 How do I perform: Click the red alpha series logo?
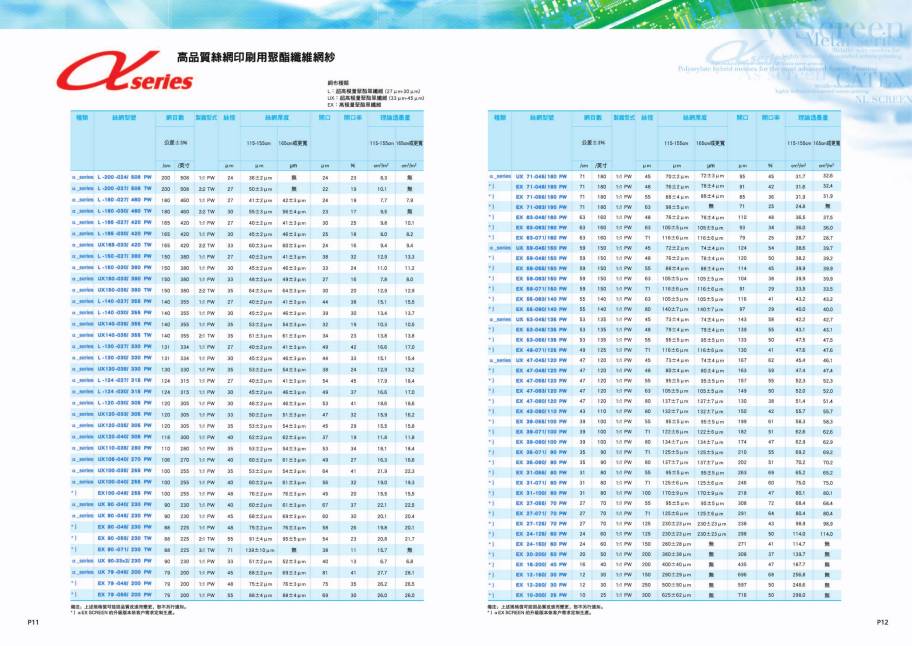pyautogui.click(x=124, y=72)
